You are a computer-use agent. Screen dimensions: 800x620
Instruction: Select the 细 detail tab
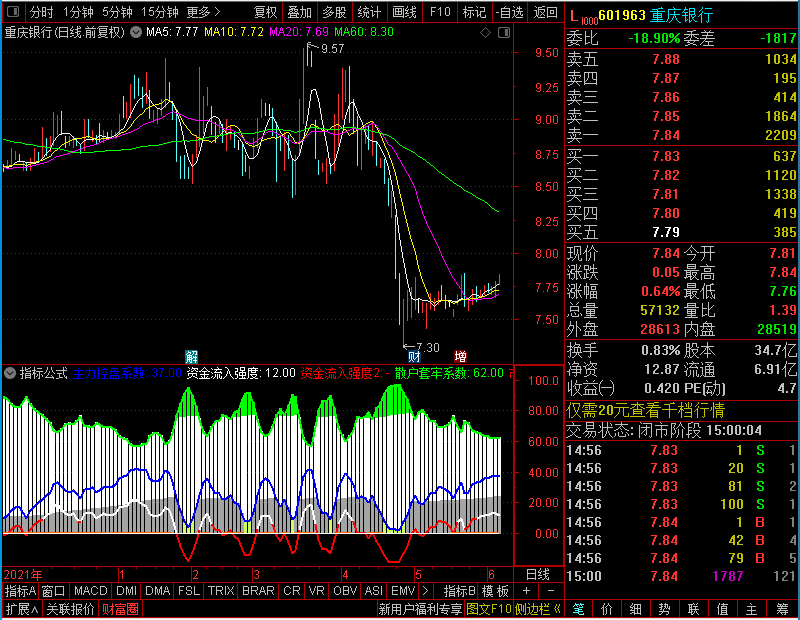[635, 609]
